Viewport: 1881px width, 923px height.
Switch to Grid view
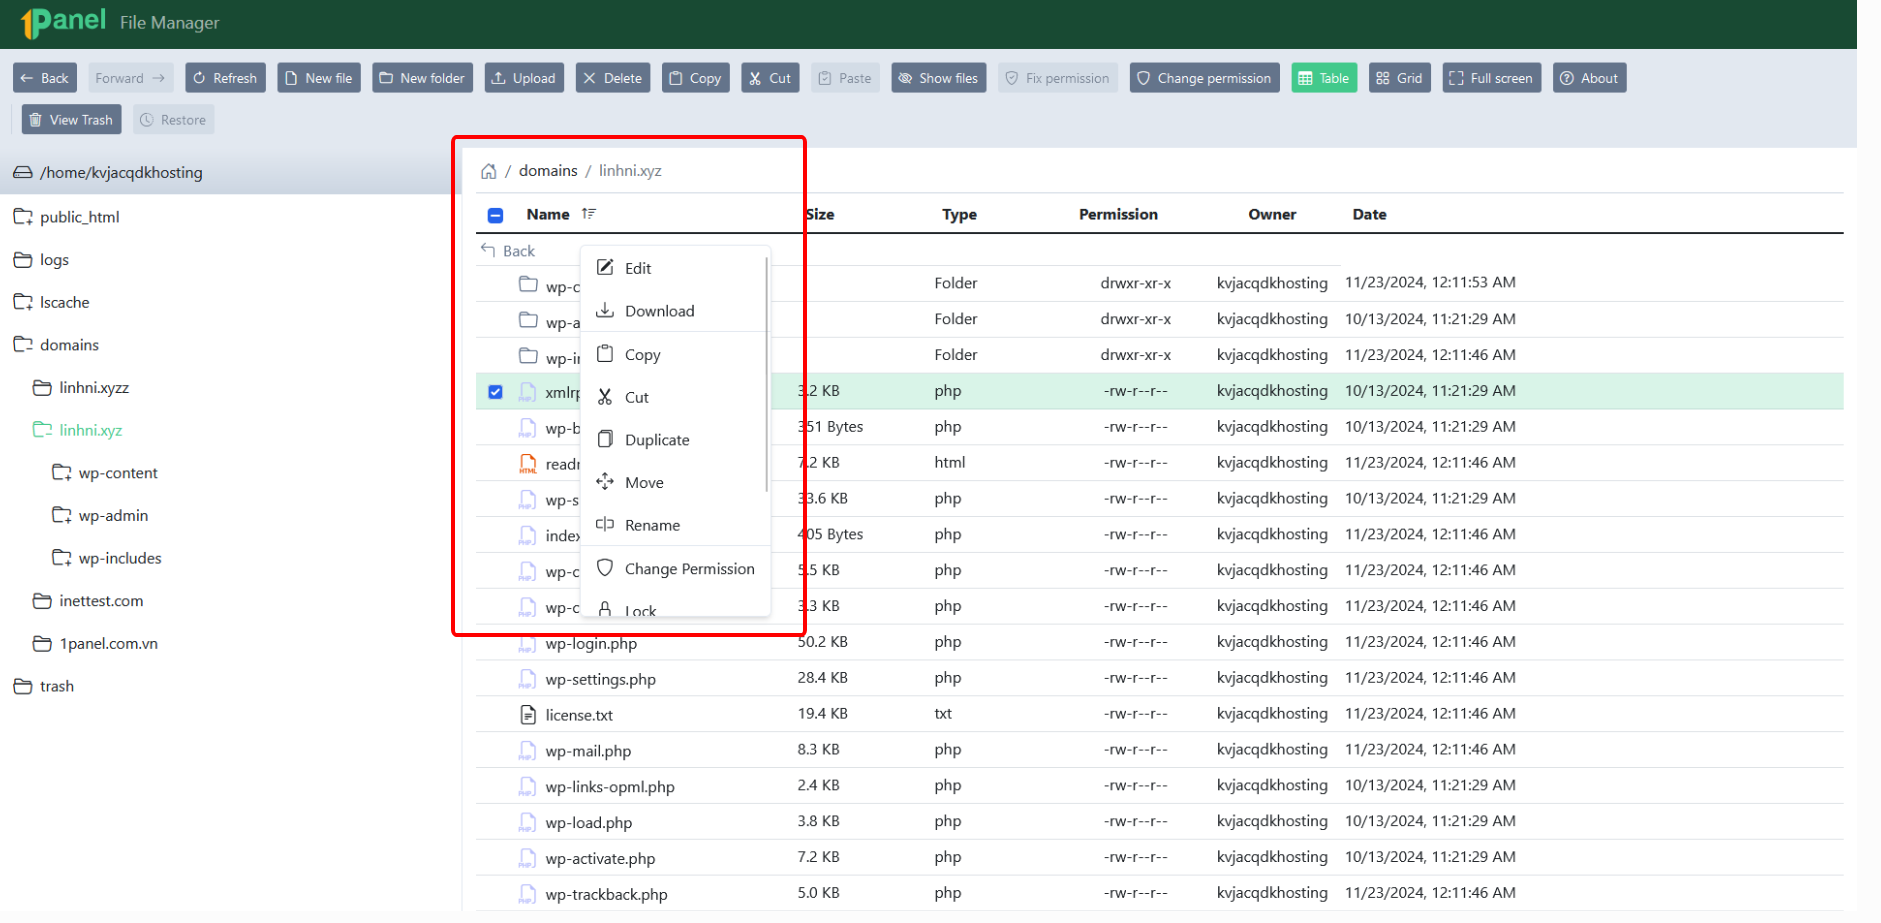coord(1400,78)
